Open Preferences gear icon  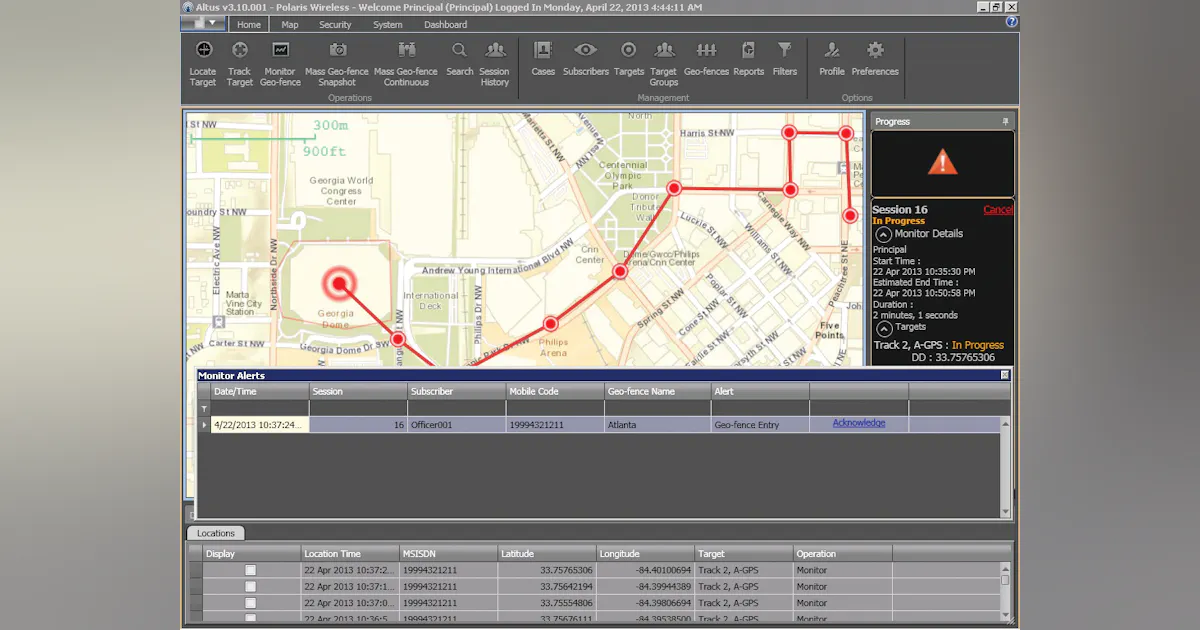(x=875, y=50)
